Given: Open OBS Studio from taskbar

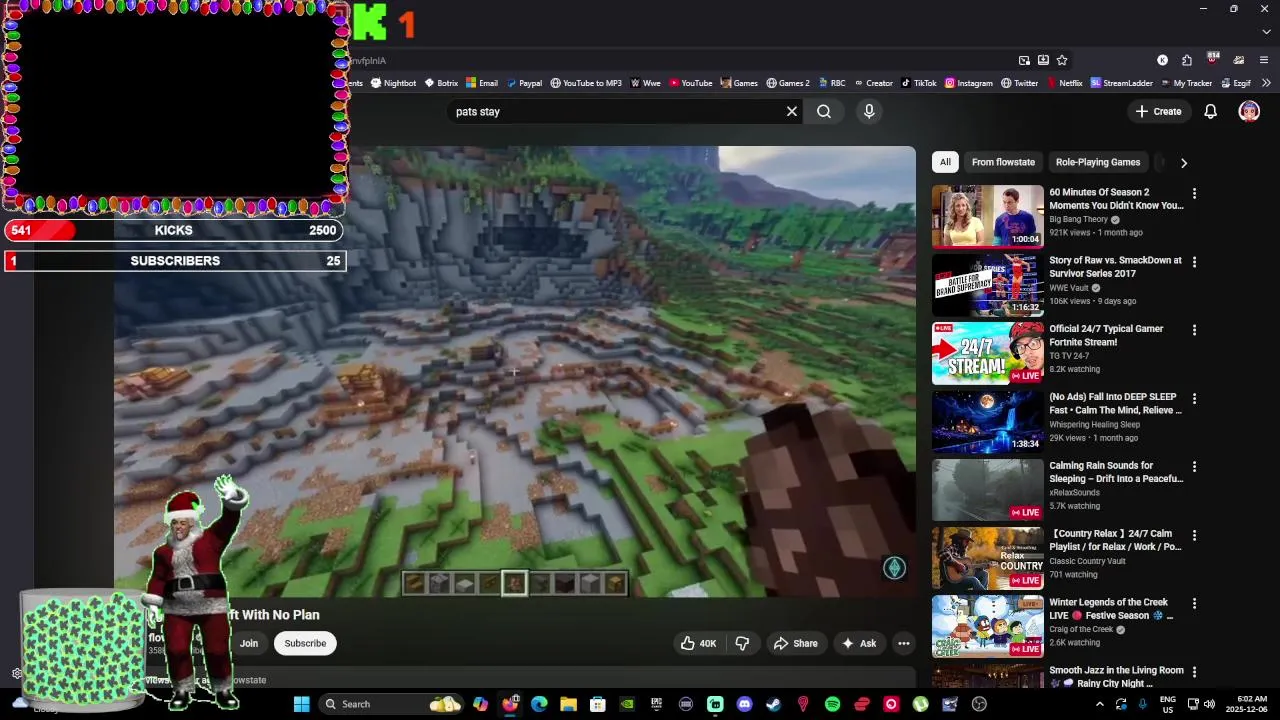Looking at the screenshot, I should 979,704.
